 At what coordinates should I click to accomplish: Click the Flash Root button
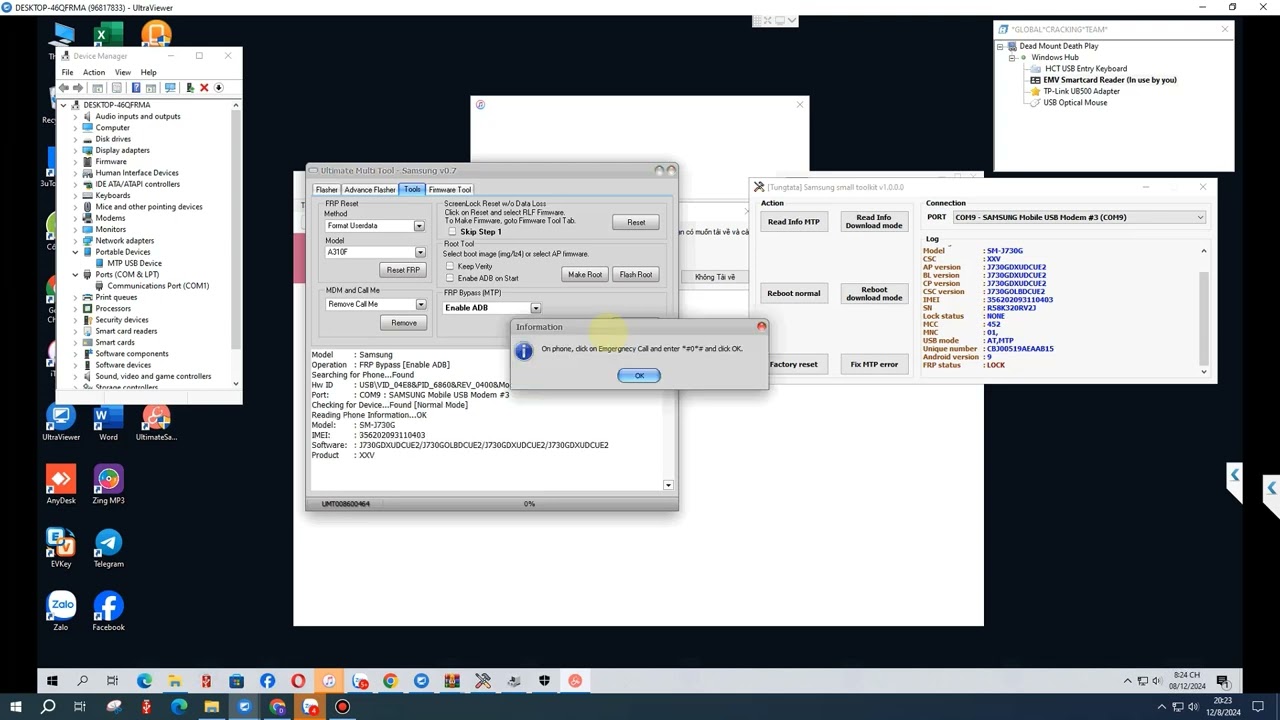(x=636, y=275)
